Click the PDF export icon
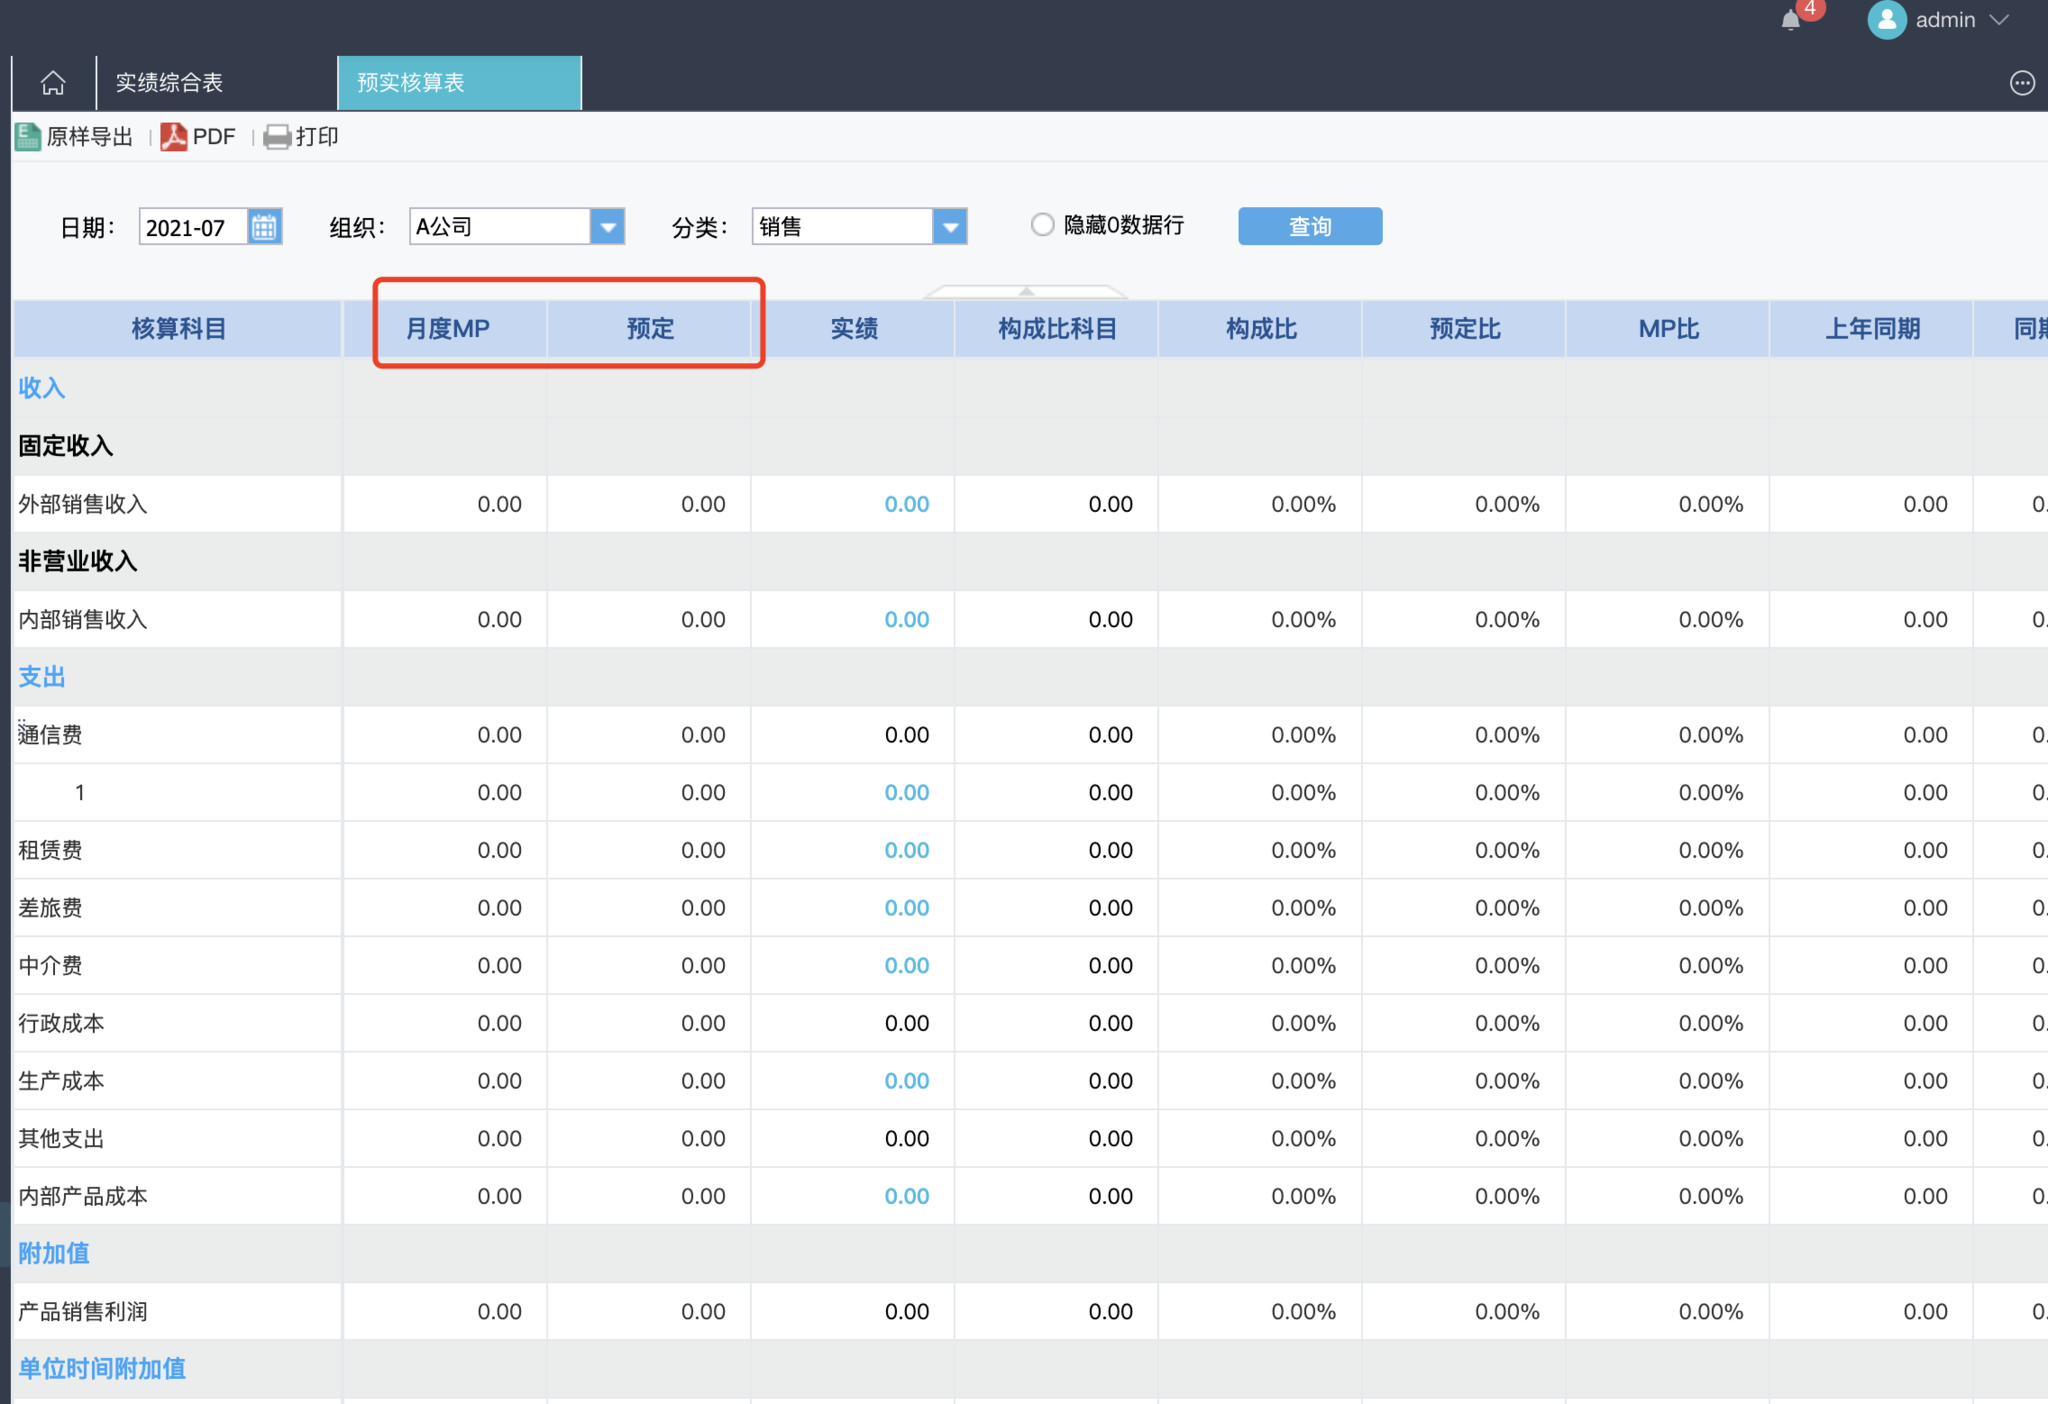Image resolution: width=2048 pixels, height=1404 pixels. coord(174,137)
